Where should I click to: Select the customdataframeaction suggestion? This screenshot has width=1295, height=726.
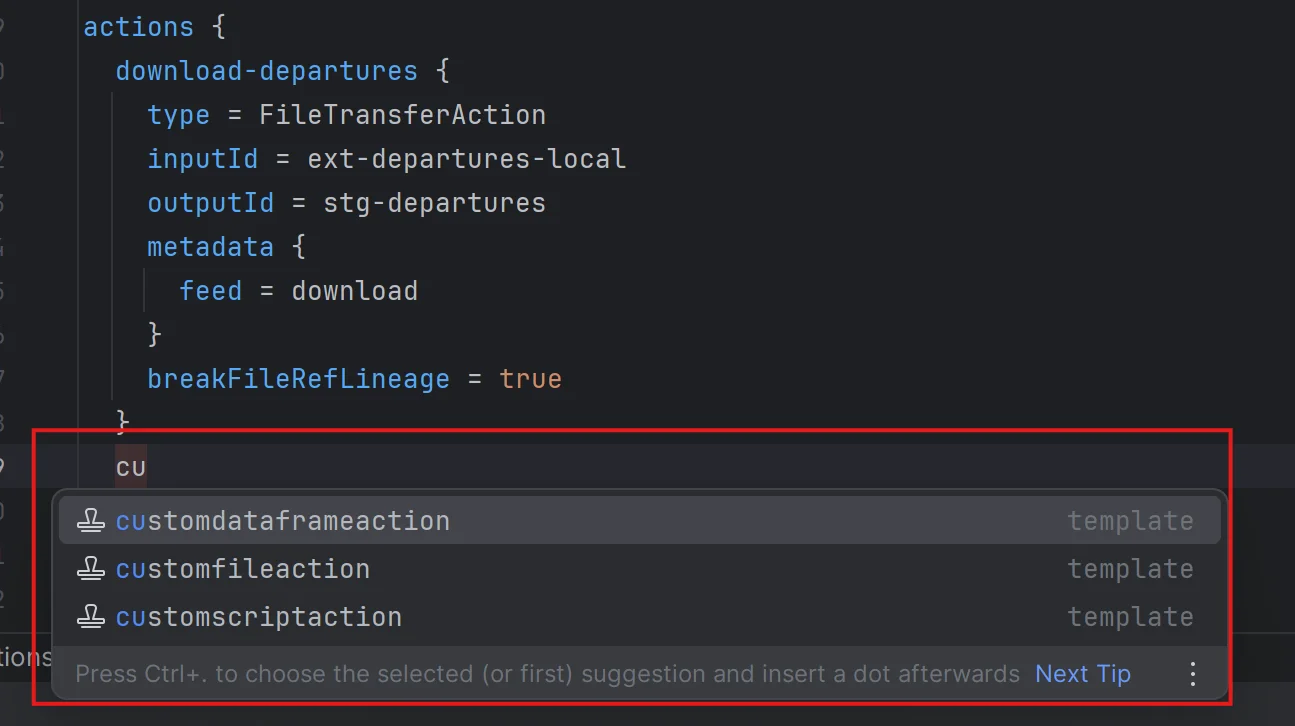click(282, 520)
